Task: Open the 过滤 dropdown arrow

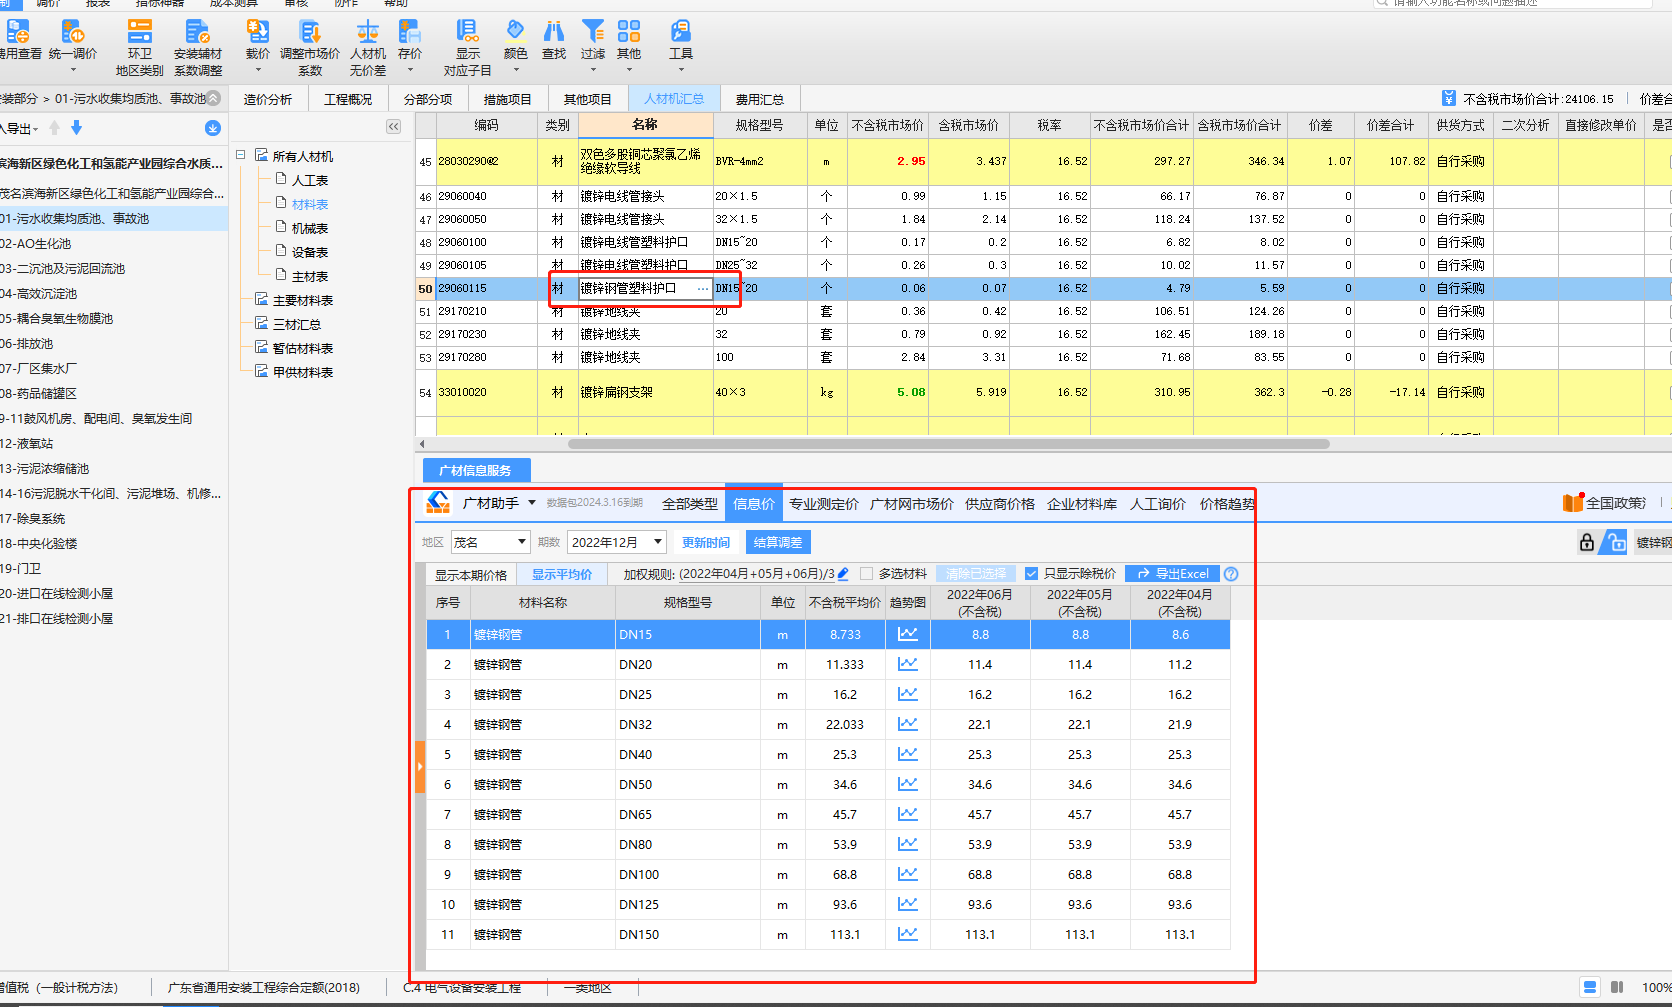Action: tap(593, 70)
